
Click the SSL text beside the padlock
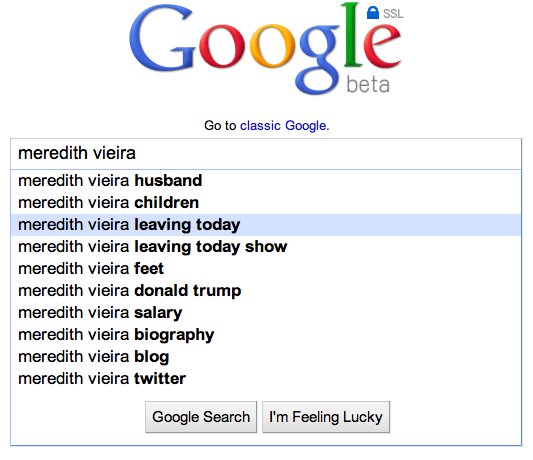pos(393,14)
